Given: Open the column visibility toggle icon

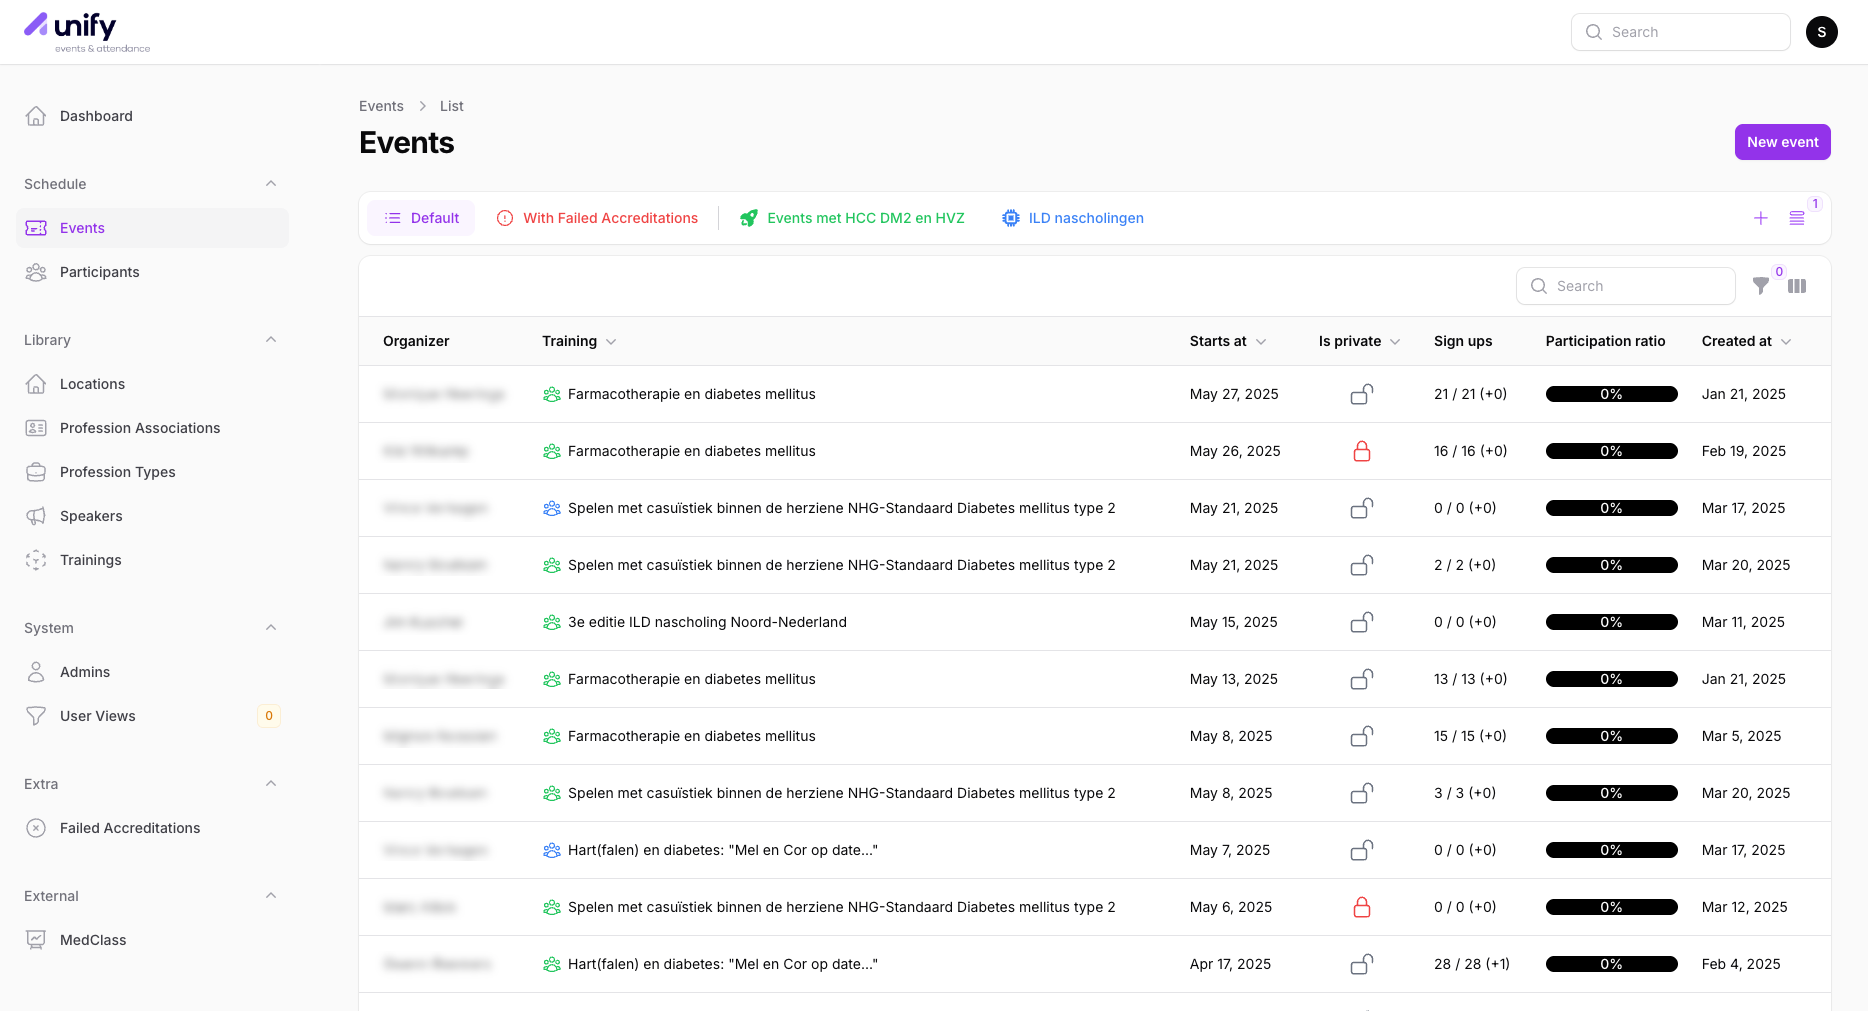Looking at the screenshot, I should click(x=1797, y=286).
